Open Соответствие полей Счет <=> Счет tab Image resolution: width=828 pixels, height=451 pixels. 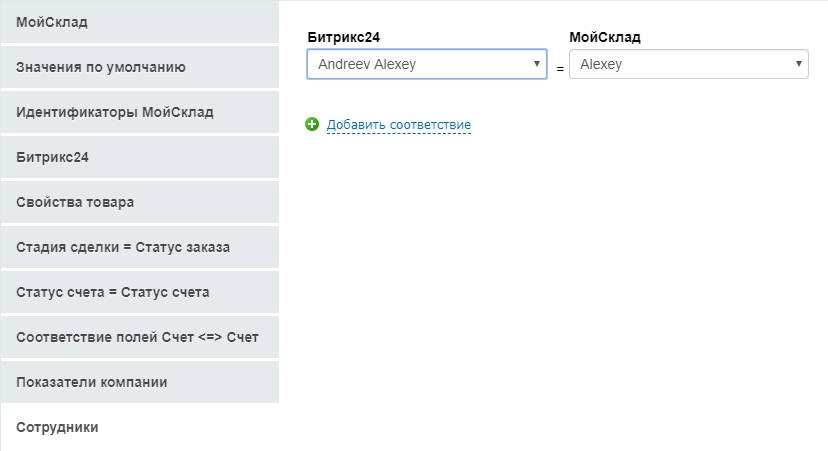[139, 337]
